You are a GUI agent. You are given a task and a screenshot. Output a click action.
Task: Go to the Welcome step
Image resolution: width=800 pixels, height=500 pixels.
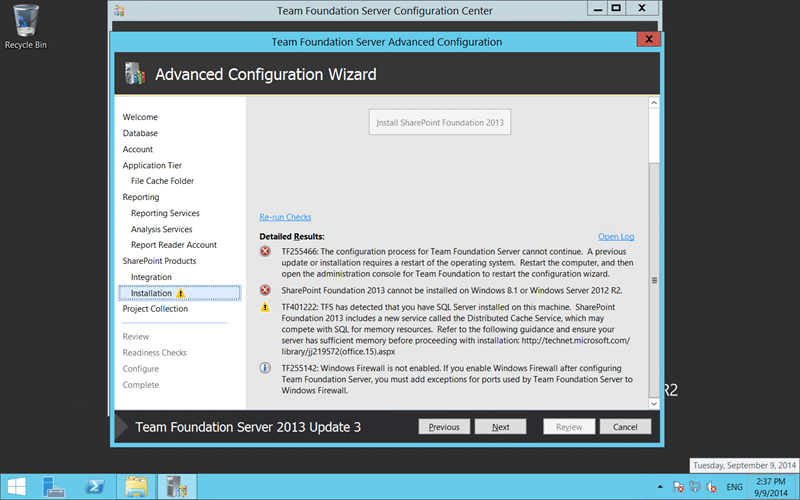click(140, 117)
